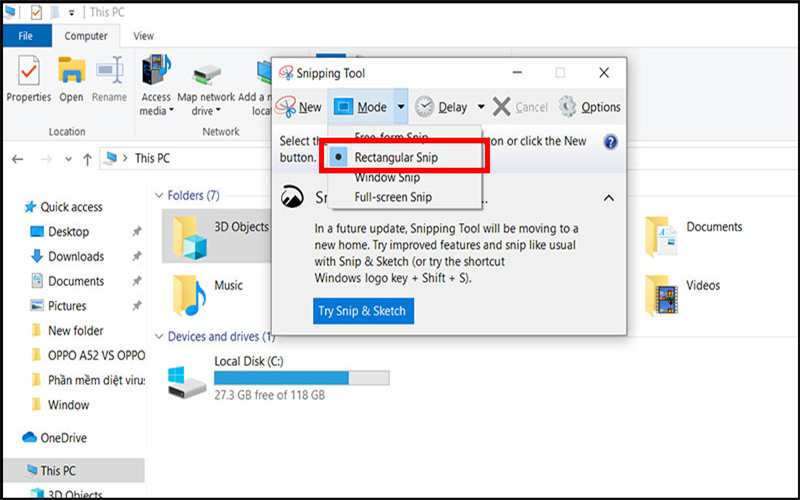The width and height of the screenshot is (800, 500).
Task: Select the Music folder
Action: pyautogui.click(x=208, y=296)
